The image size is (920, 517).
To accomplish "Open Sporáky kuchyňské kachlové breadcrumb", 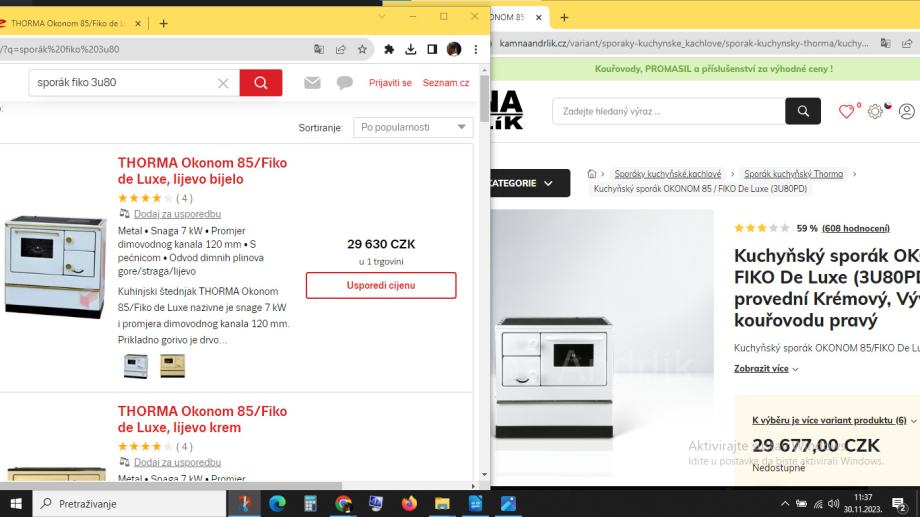I will (668, 174).
